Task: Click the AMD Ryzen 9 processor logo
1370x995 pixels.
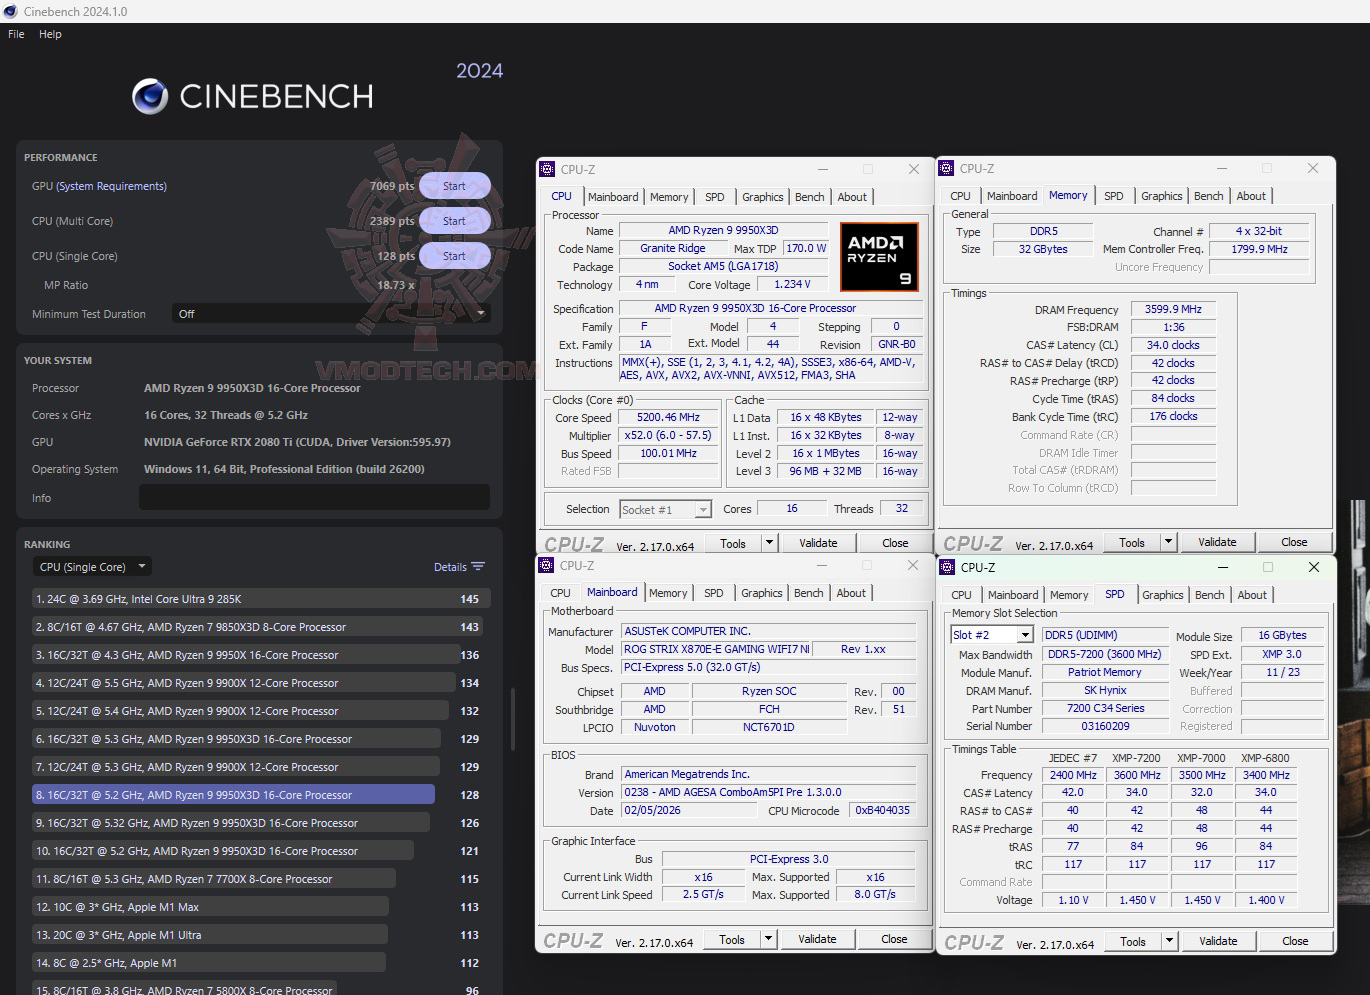Action: click(879, 257)
